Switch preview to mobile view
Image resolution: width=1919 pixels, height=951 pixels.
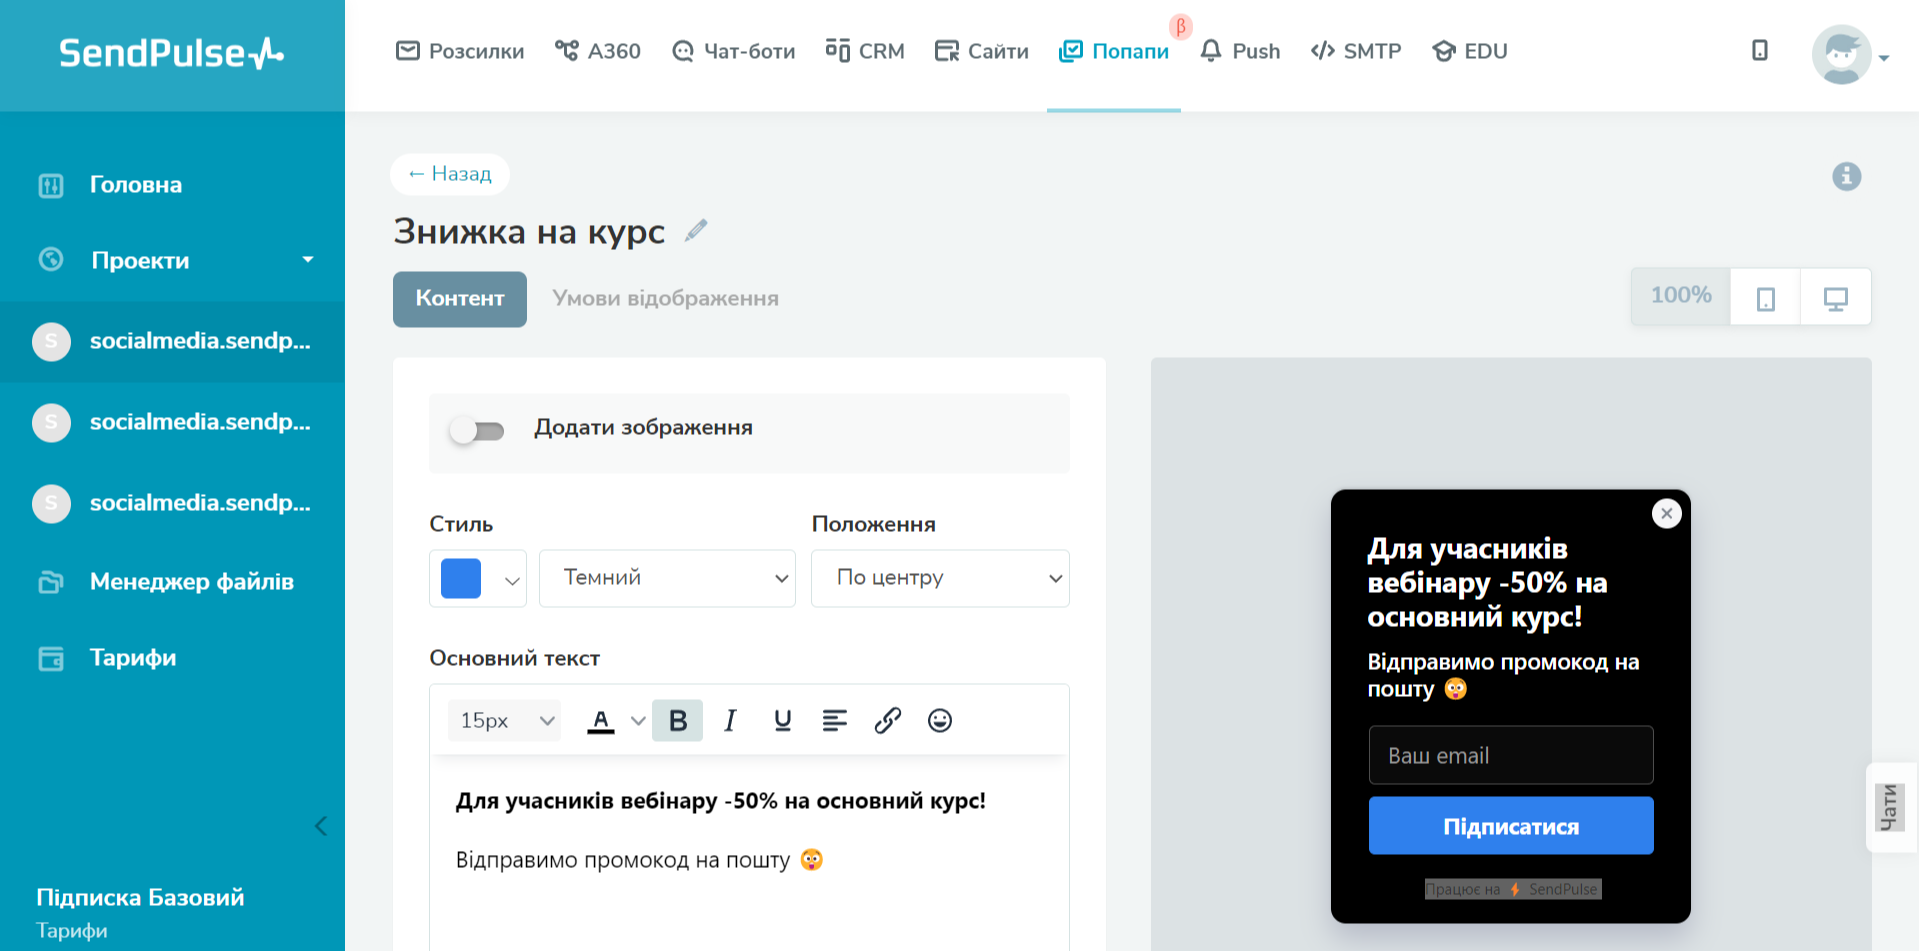pyautogui.click(x=1765, y=298)
